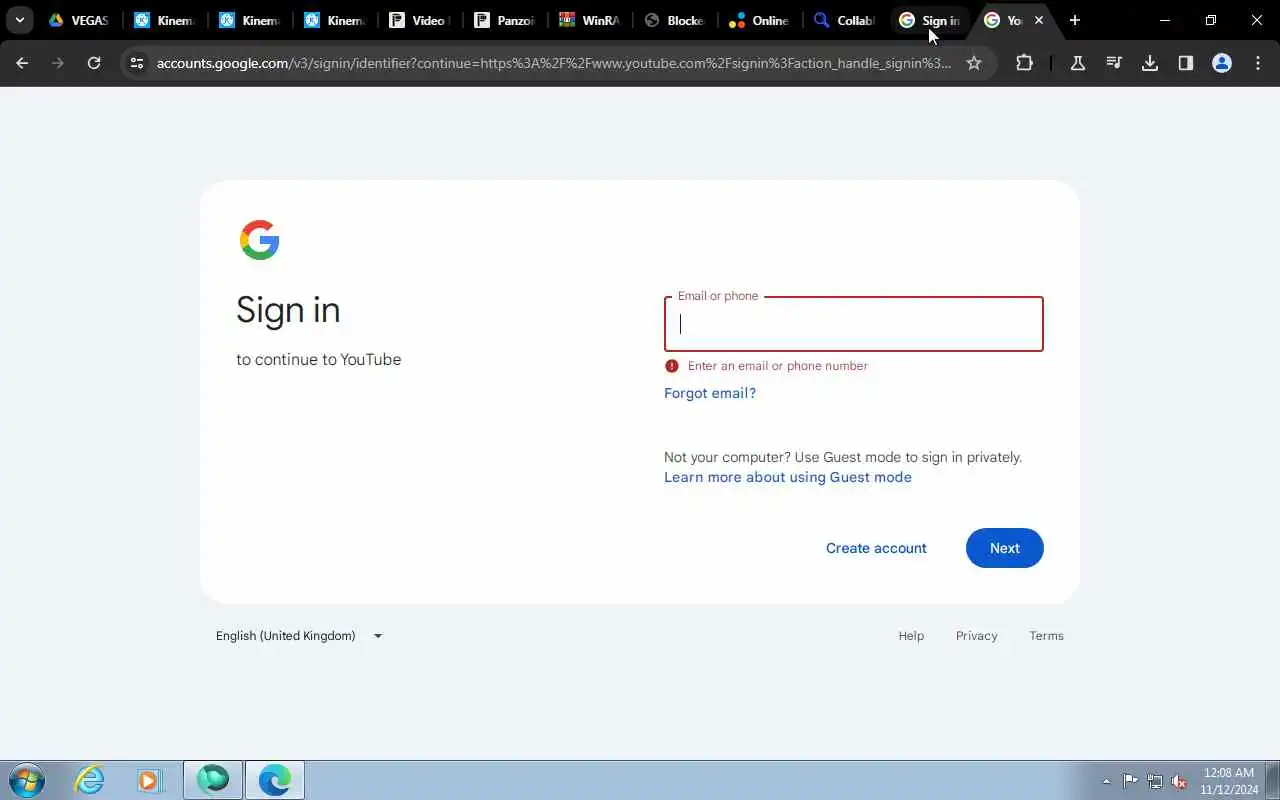The width and height of the screenshot is (1280, 800).
Task: Minimize the Chrome window
Action: click(1165, 20)
